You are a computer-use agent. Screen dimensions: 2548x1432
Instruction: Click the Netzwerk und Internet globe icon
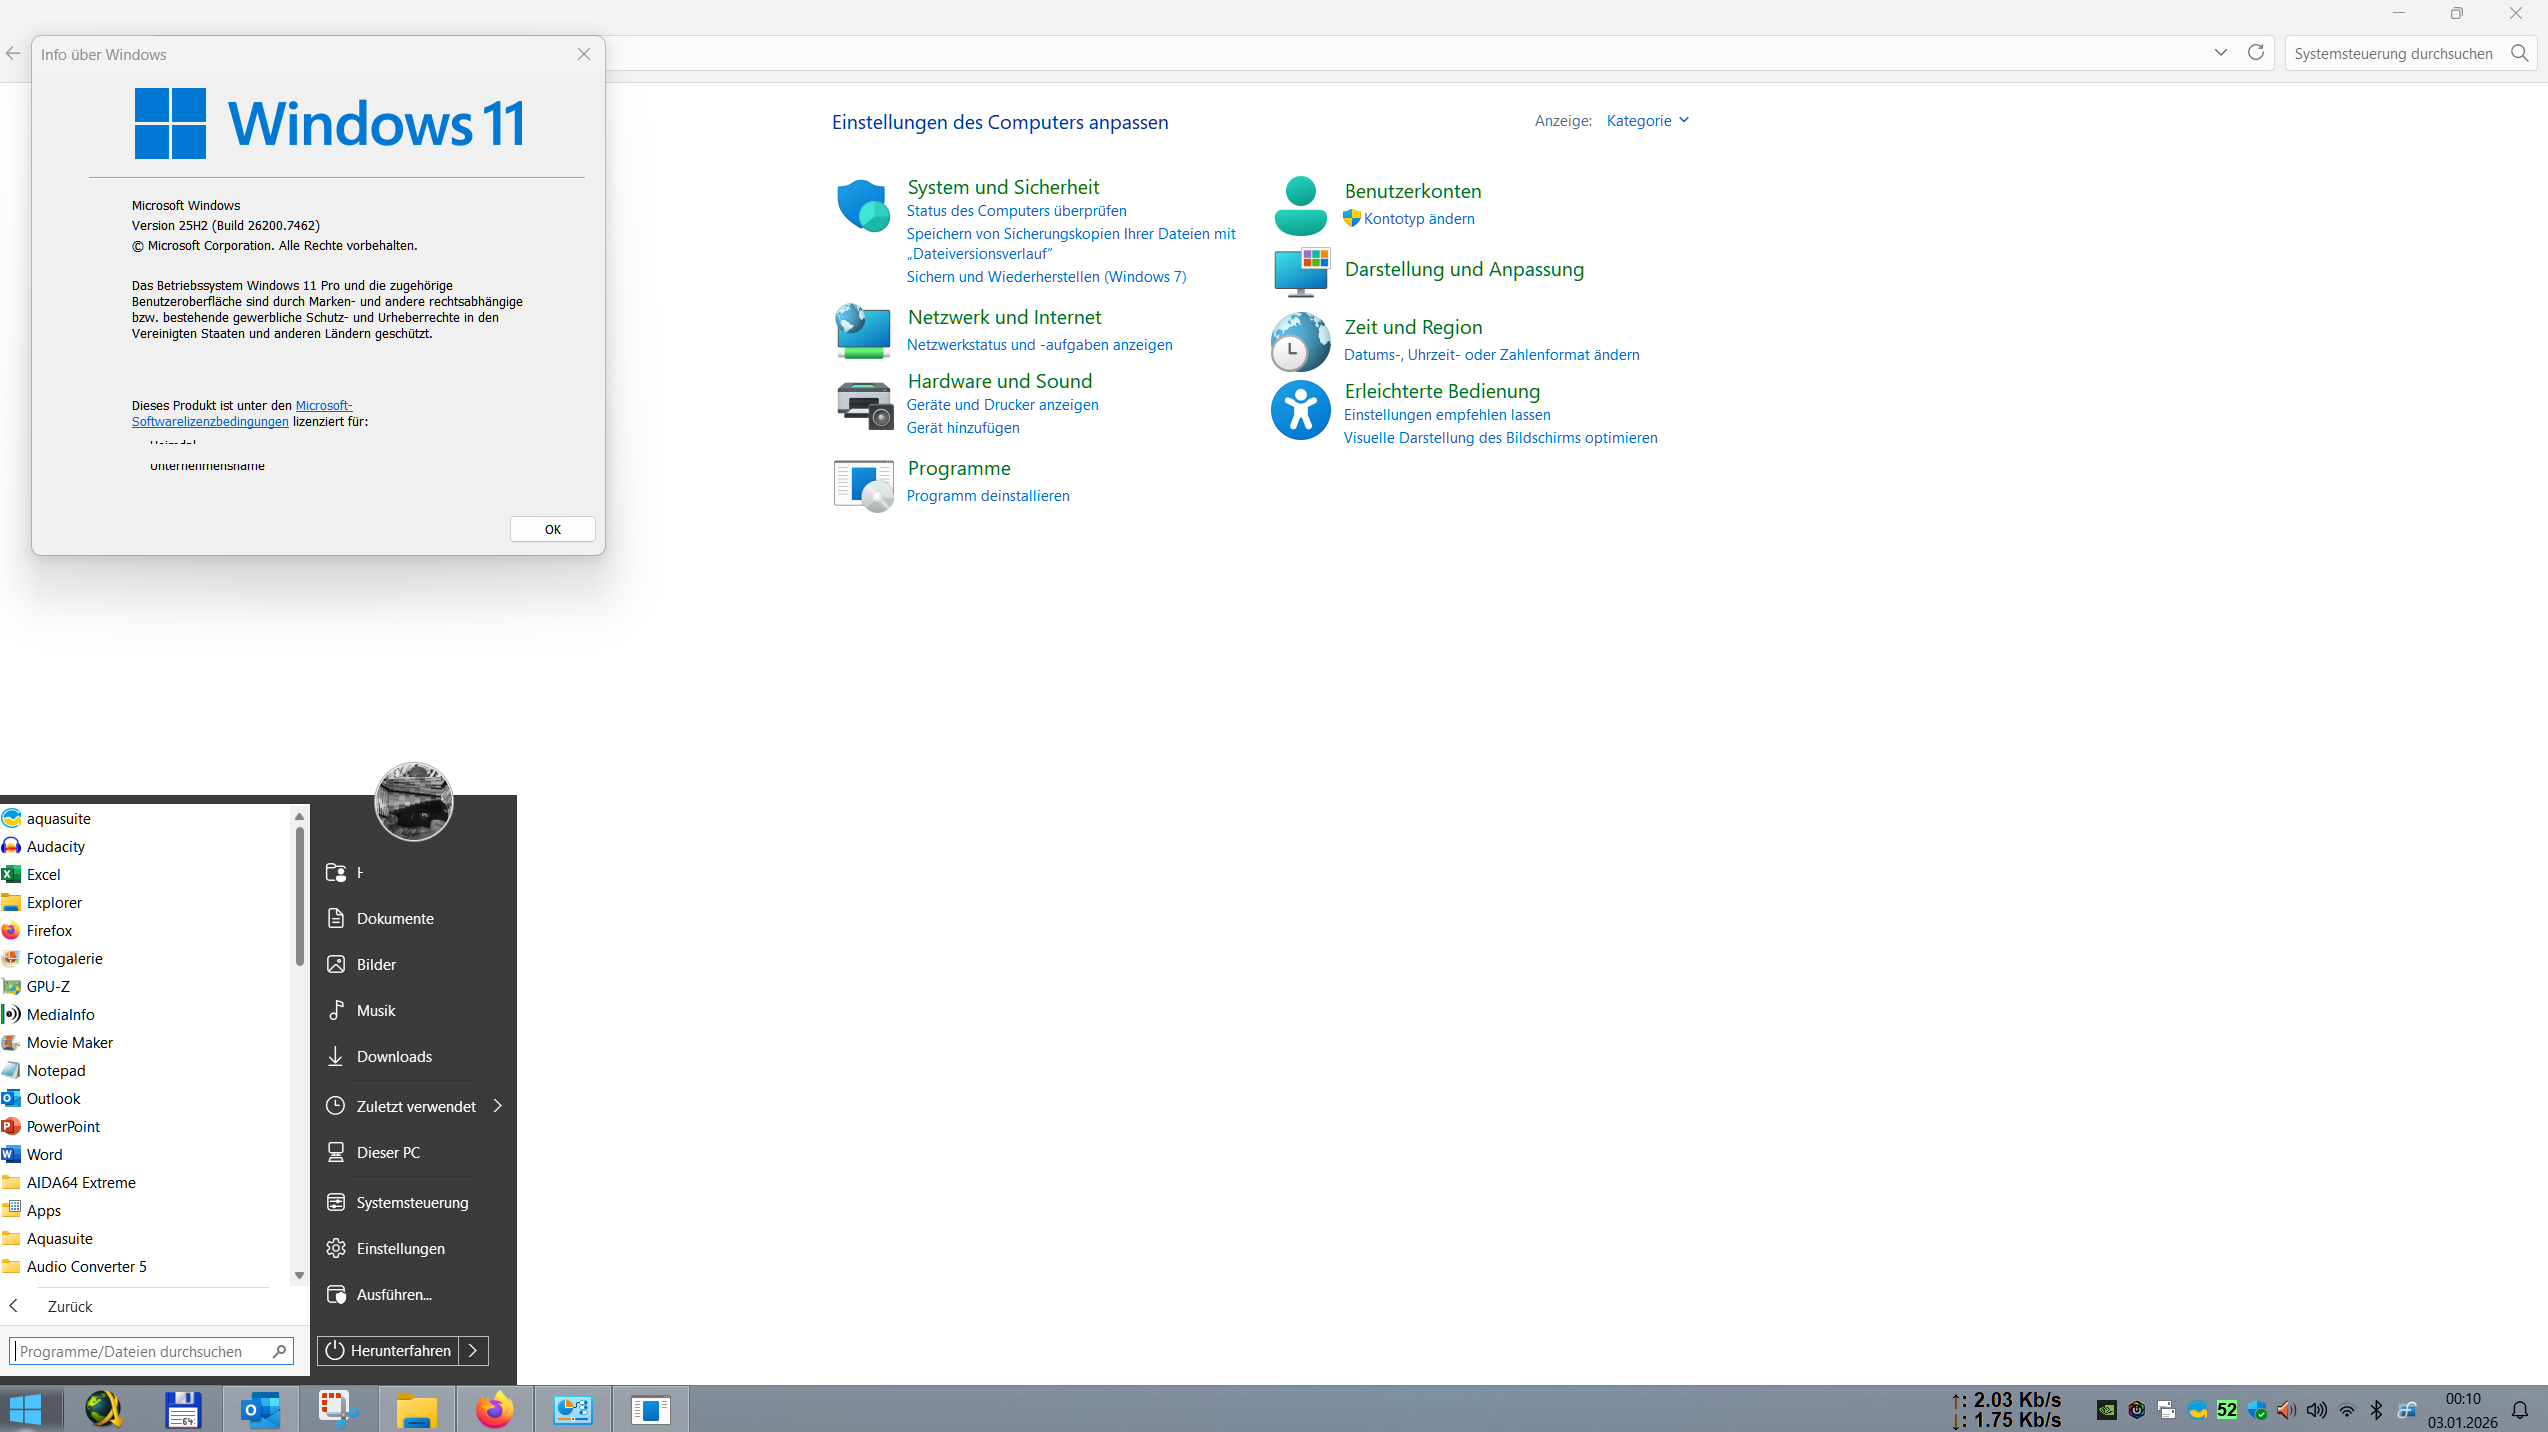point(862,331)
